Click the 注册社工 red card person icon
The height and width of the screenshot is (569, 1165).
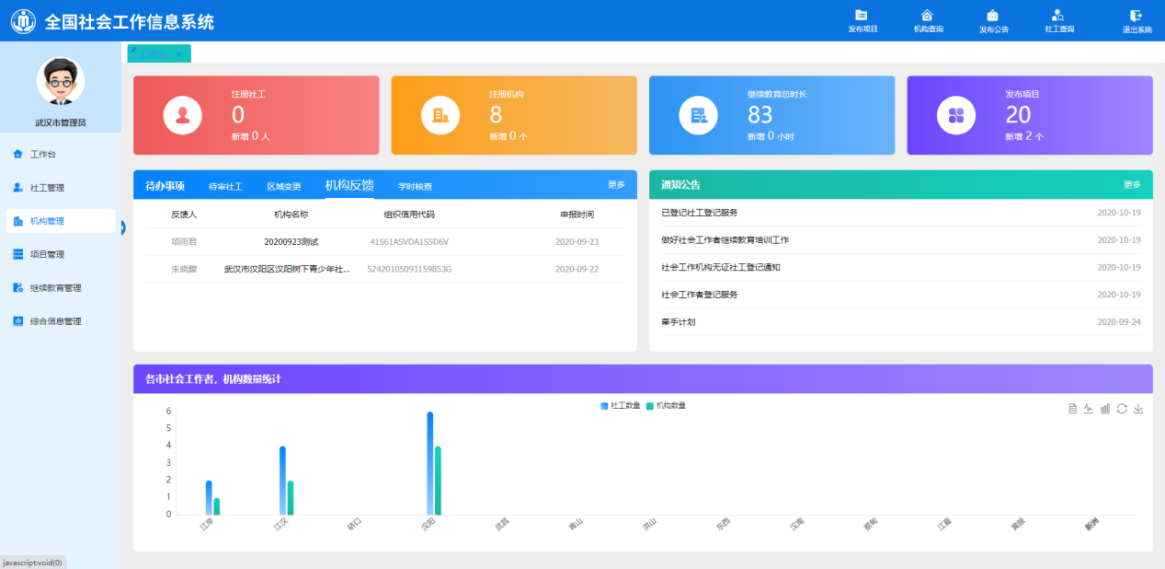click(183, 115)
